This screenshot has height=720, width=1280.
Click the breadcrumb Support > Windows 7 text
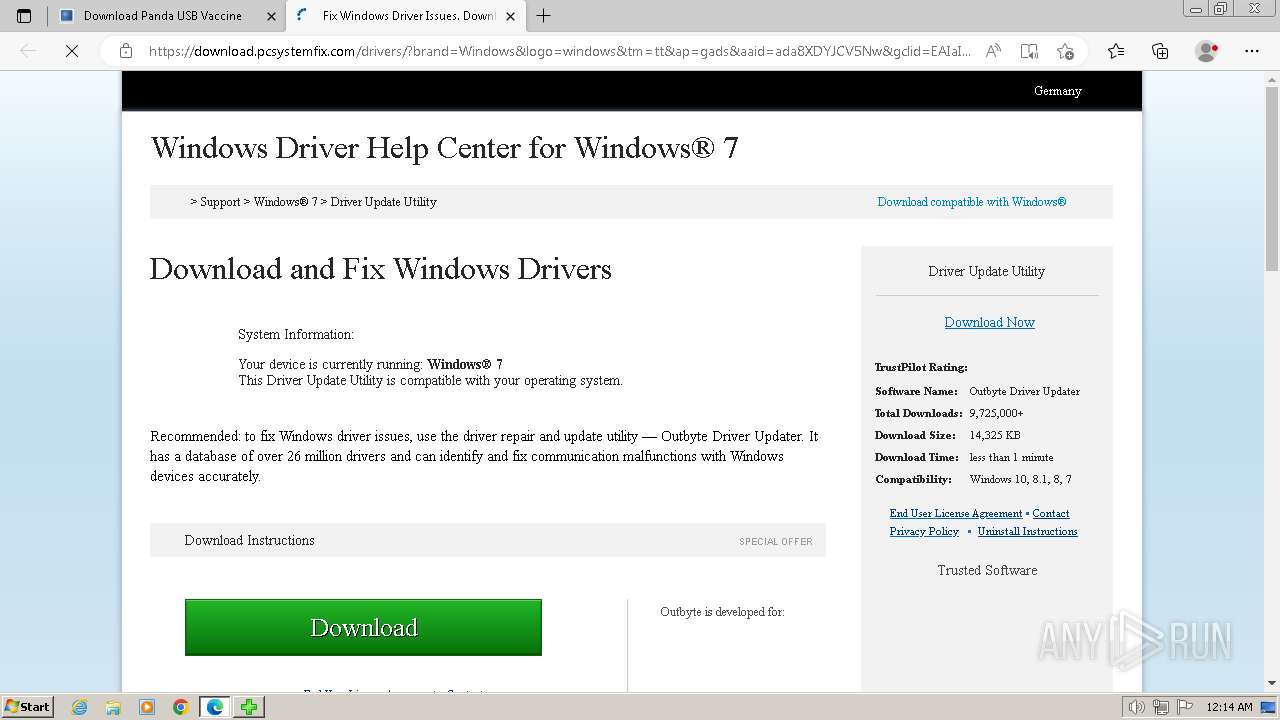coord(313,202)
